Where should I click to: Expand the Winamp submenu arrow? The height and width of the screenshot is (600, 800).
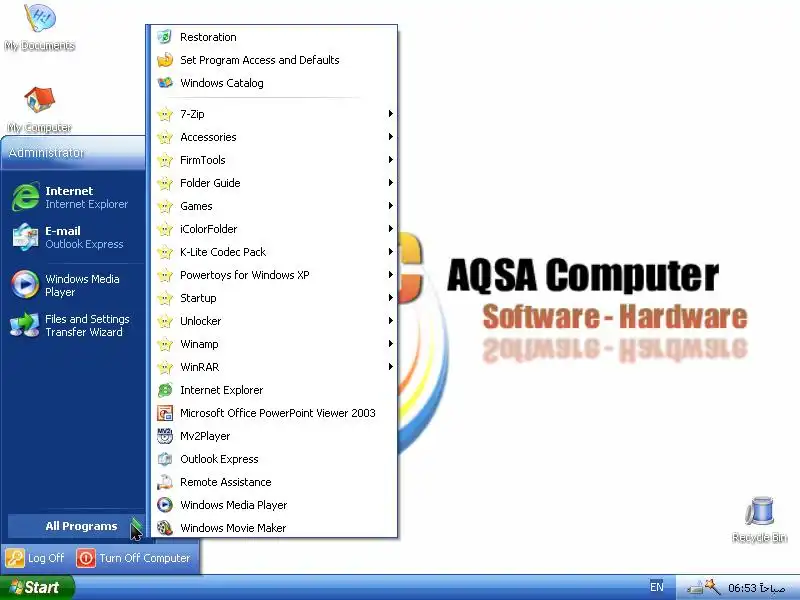[x=390, y=344]
